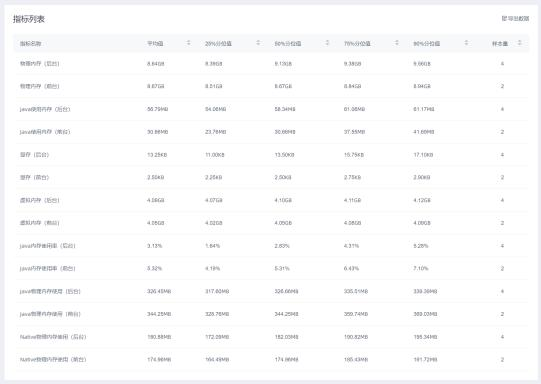
Task: Click the 61.17MB value cell
Action: [424, 109]
